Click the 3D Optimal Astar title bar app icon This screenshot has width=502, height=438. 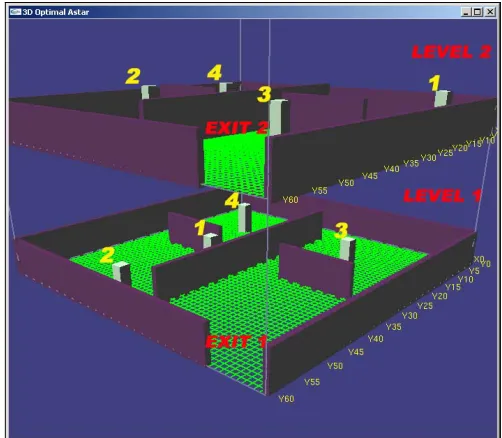(15, 12)
